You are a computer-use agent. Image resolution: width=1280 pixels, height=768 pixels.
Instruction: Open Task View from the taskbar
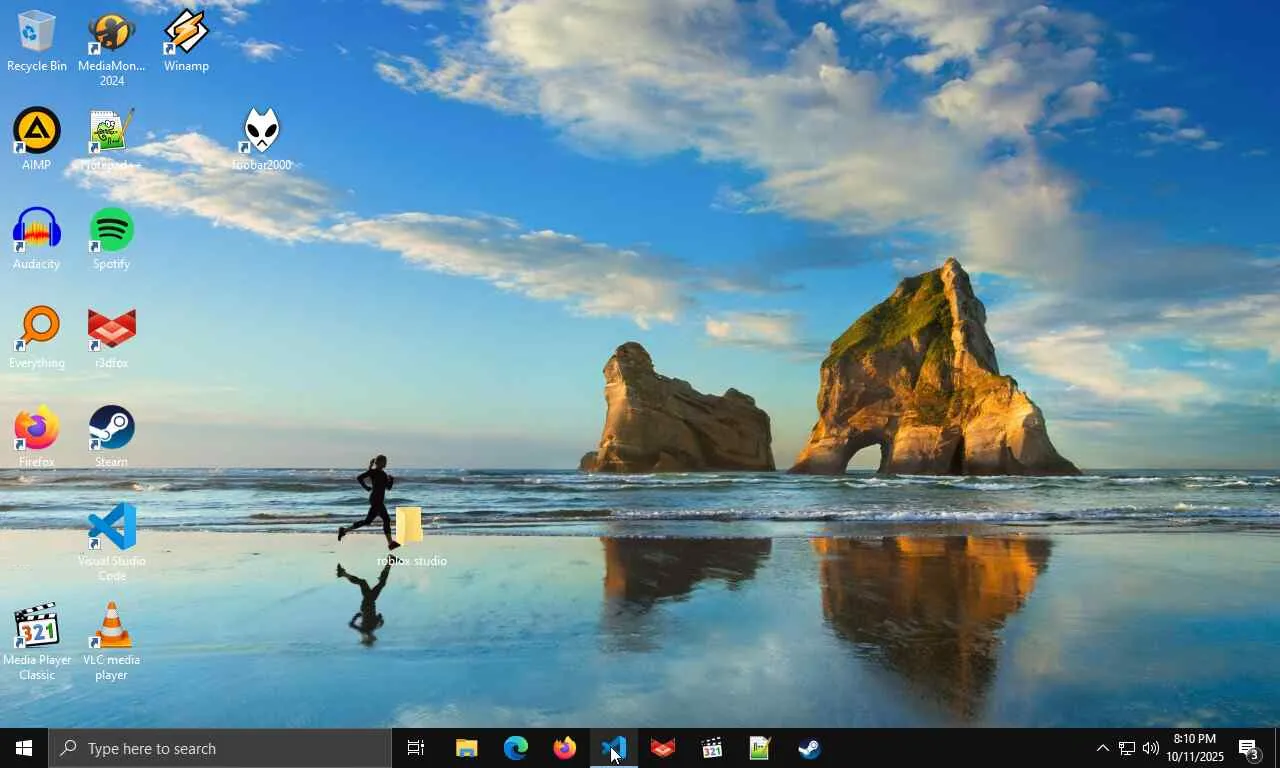416,748
